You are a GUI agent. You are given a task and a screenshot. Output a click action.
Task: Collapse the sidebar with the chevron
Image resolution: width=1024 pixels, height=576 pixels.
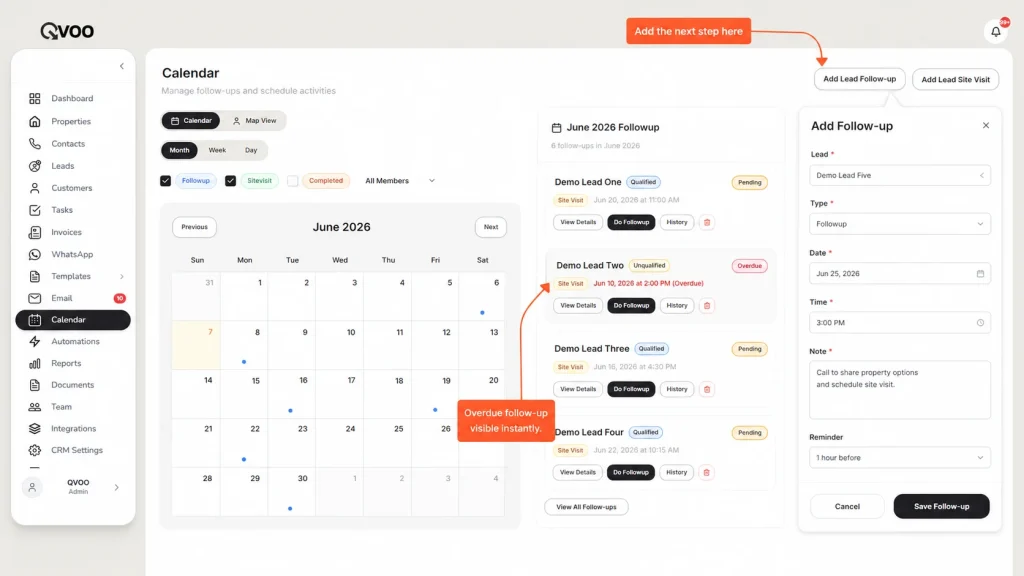[121, 66]
